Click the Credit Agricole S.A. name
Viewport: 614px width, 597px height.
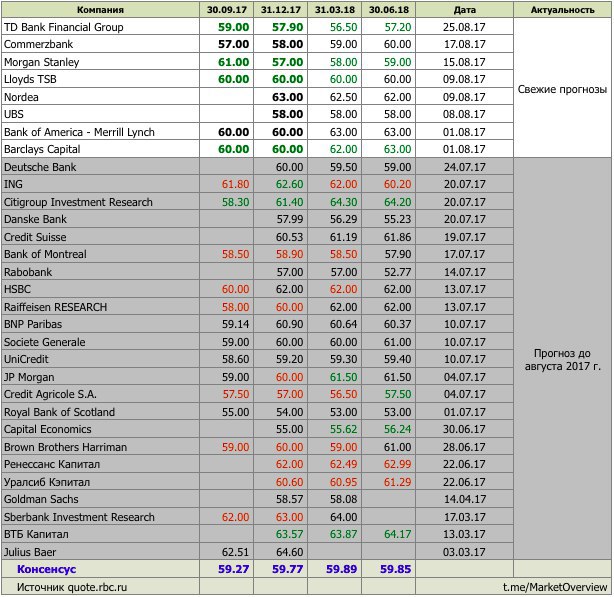50,395
